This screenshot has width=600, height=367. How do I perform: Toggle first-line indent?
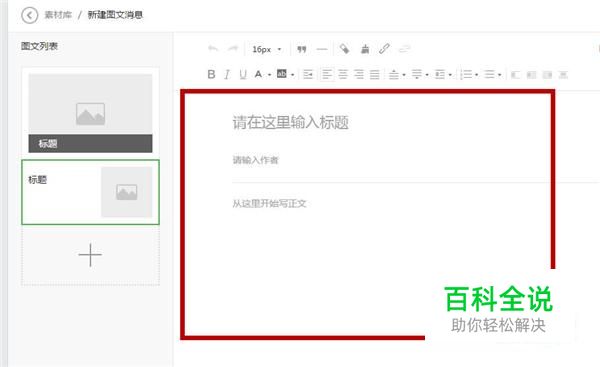tap(308, 74)
